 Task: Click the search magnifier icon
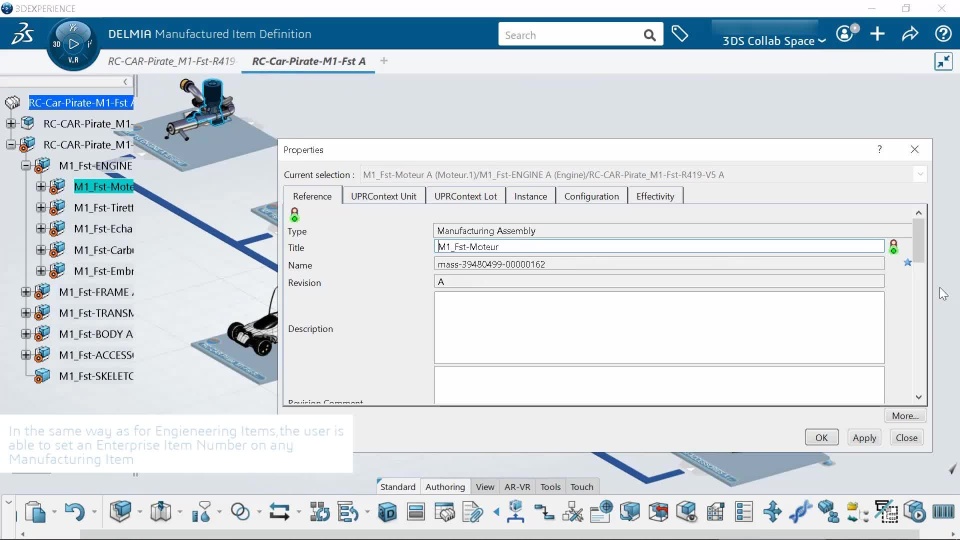(650, 36)
